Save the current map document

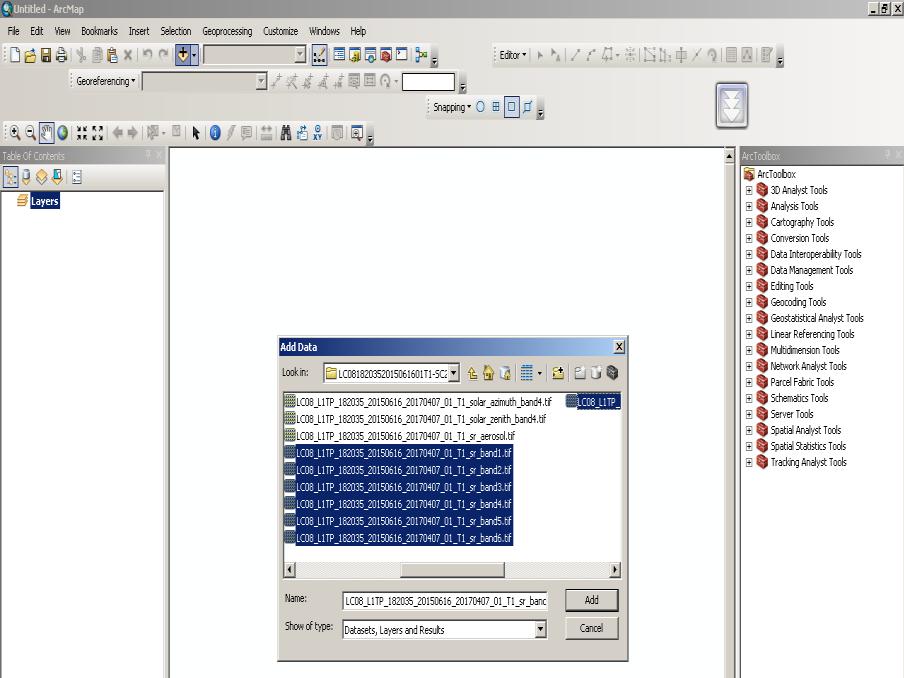coord(46,55)
